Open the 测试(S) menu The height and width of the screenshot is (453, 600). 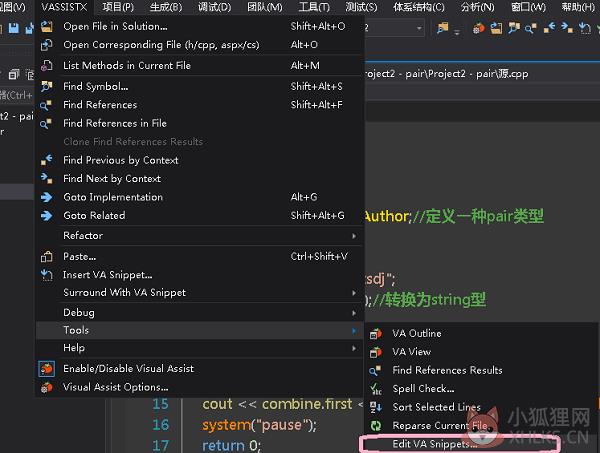point(361,7)
